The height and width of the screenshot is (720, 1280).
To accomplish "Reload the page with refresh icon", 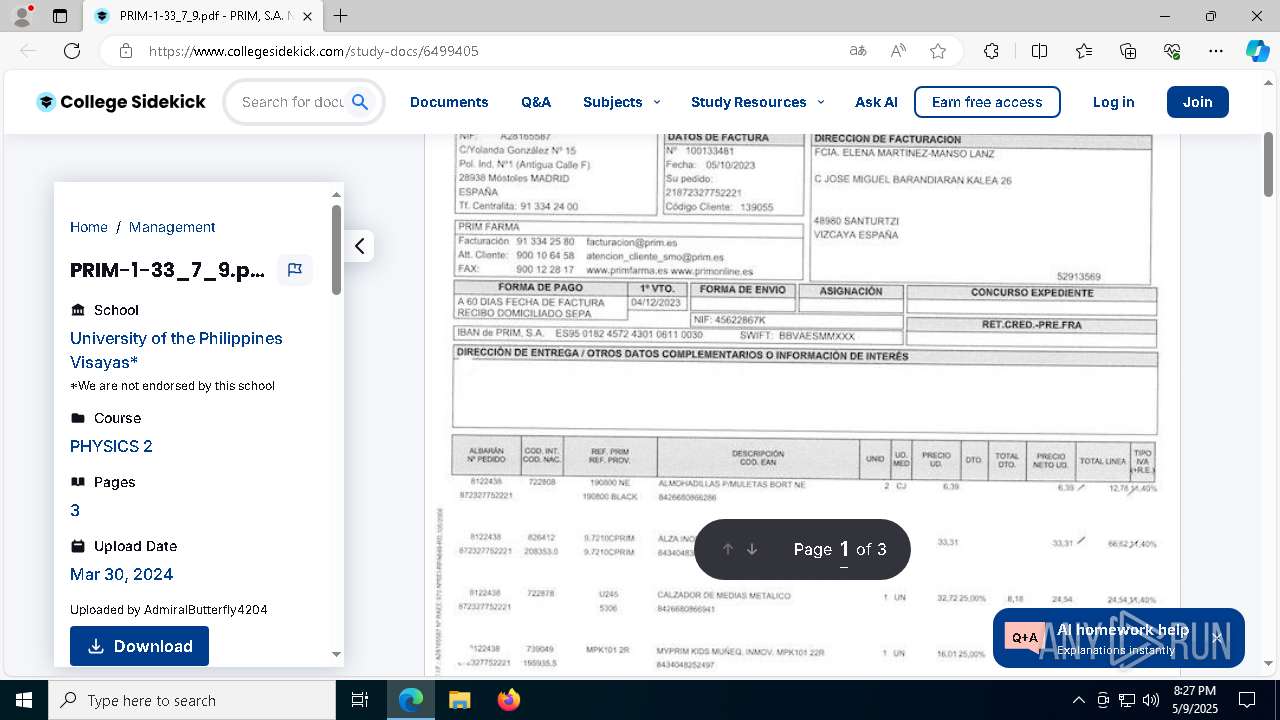I will point(72,51).
